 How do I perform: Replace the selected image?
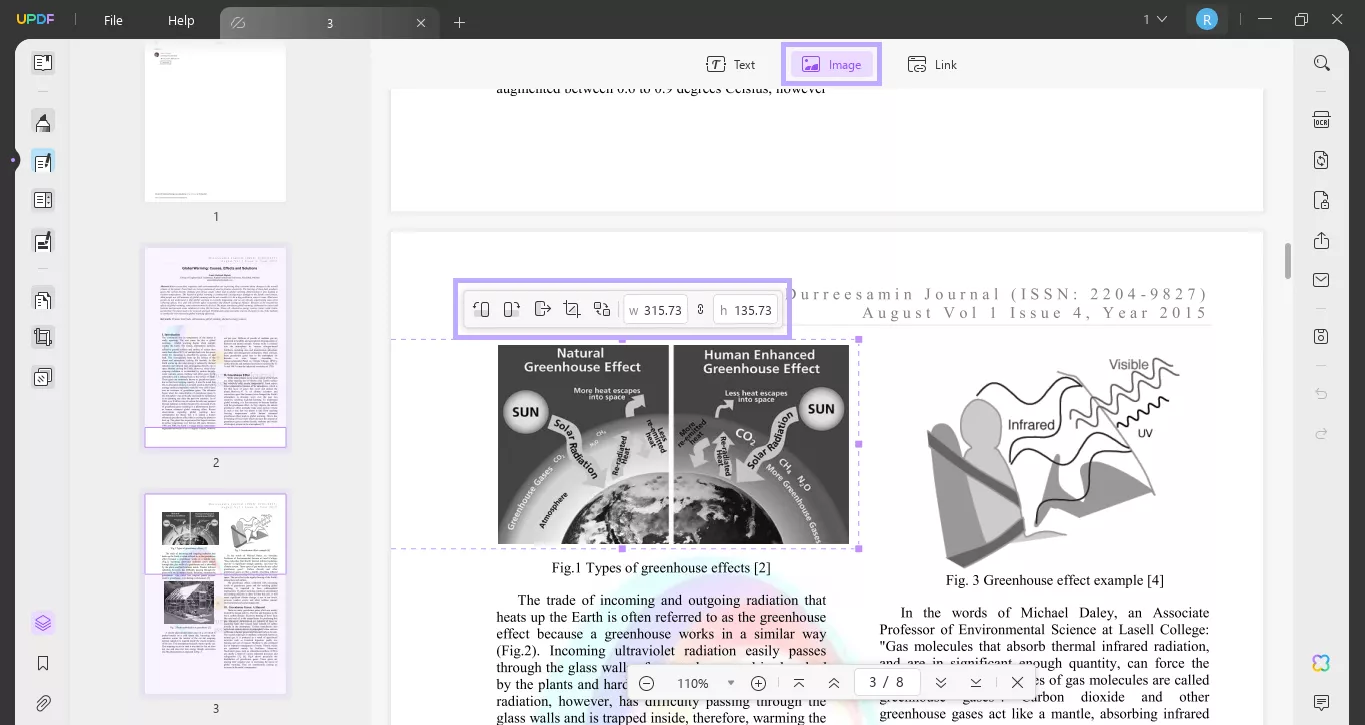602,310
